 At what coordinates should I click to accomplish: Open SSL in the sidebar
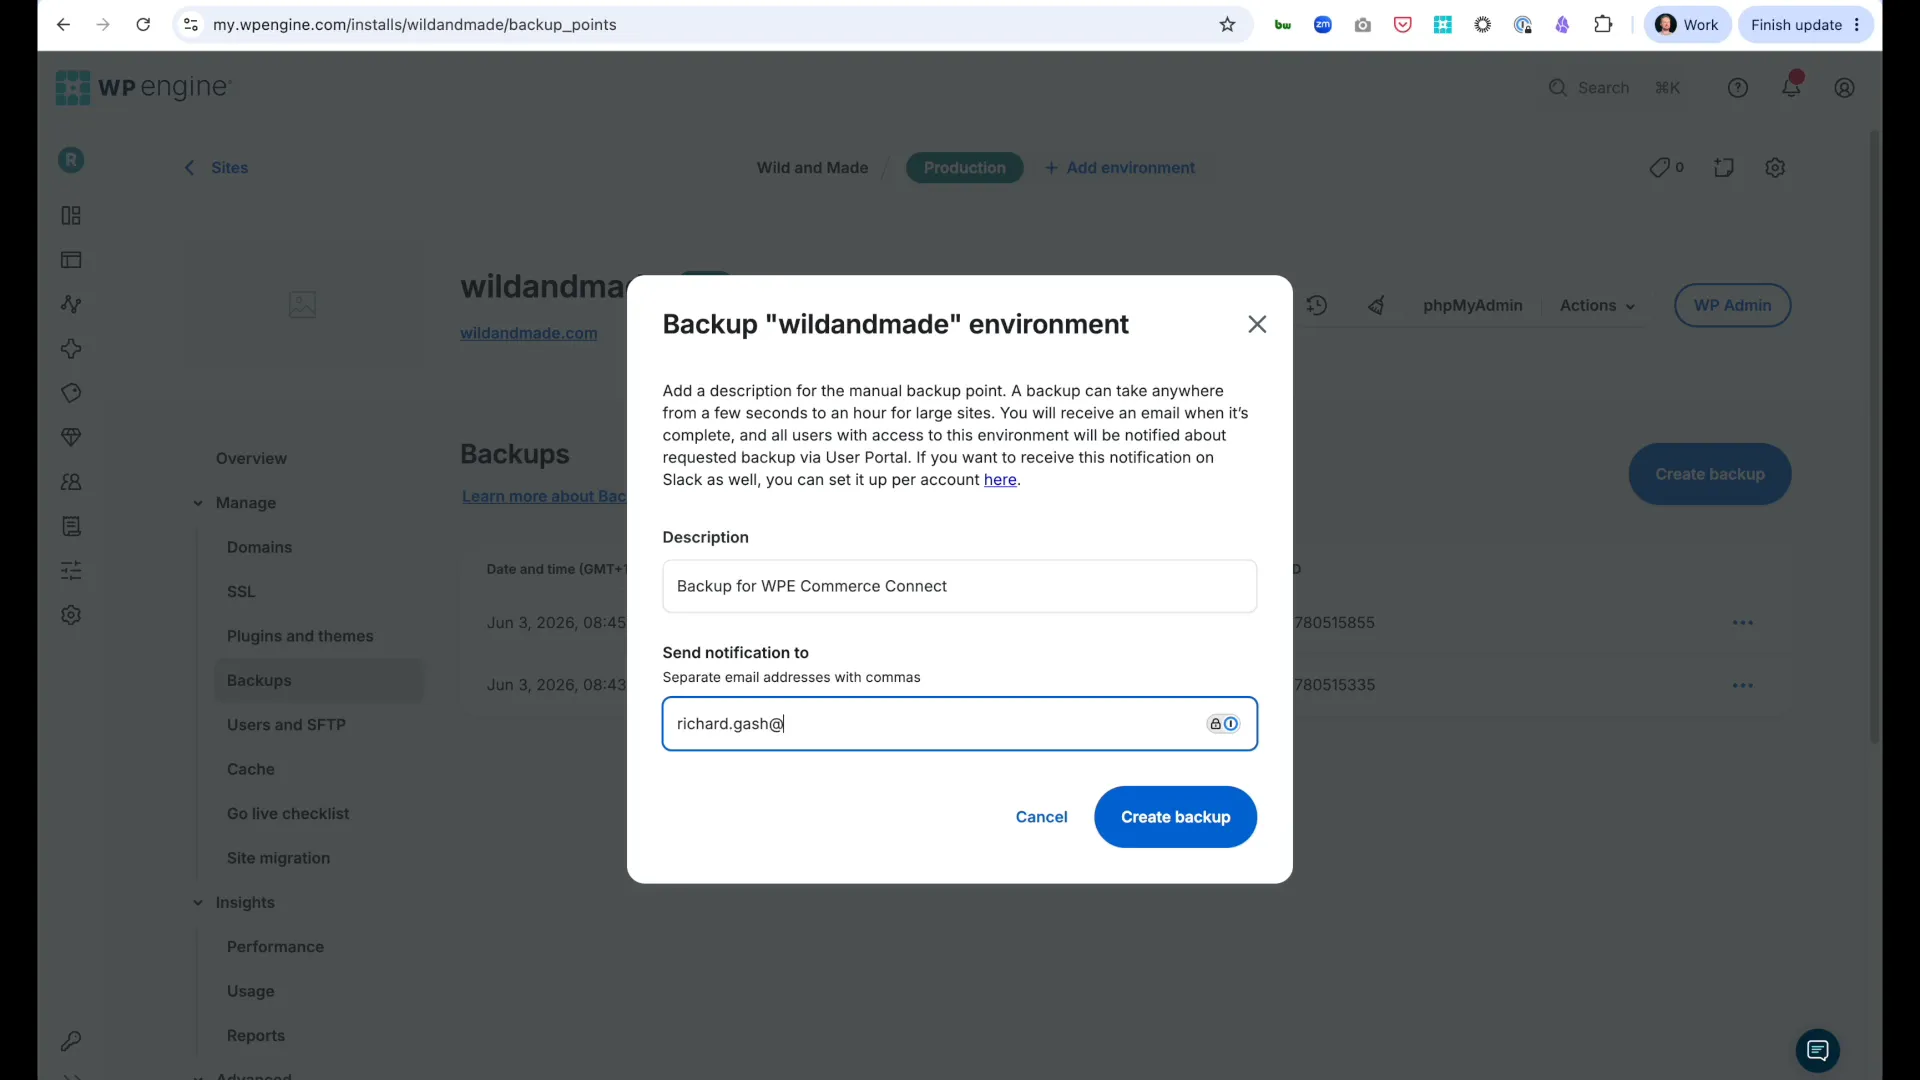point(241,592)
